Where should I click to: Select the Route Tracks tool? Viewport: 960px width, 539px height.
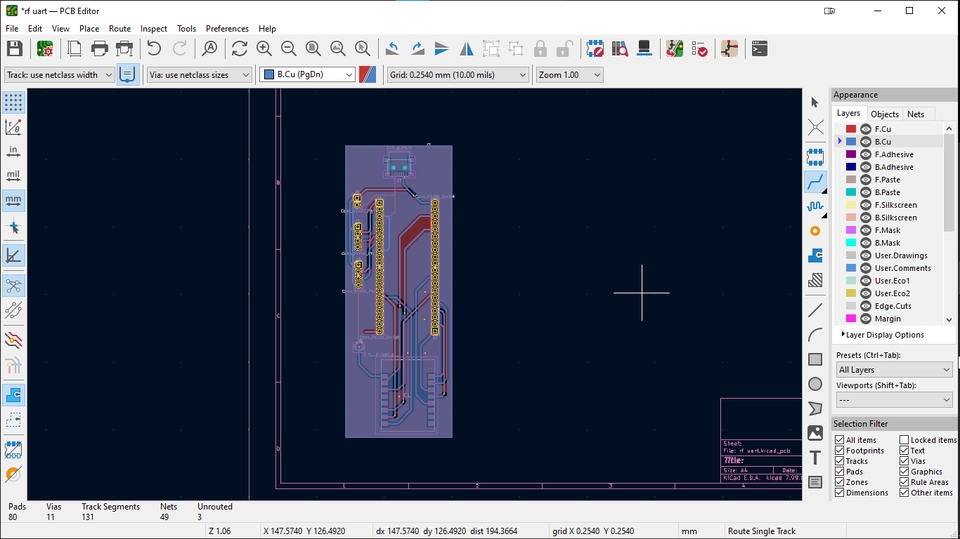[x=815, y=181]
